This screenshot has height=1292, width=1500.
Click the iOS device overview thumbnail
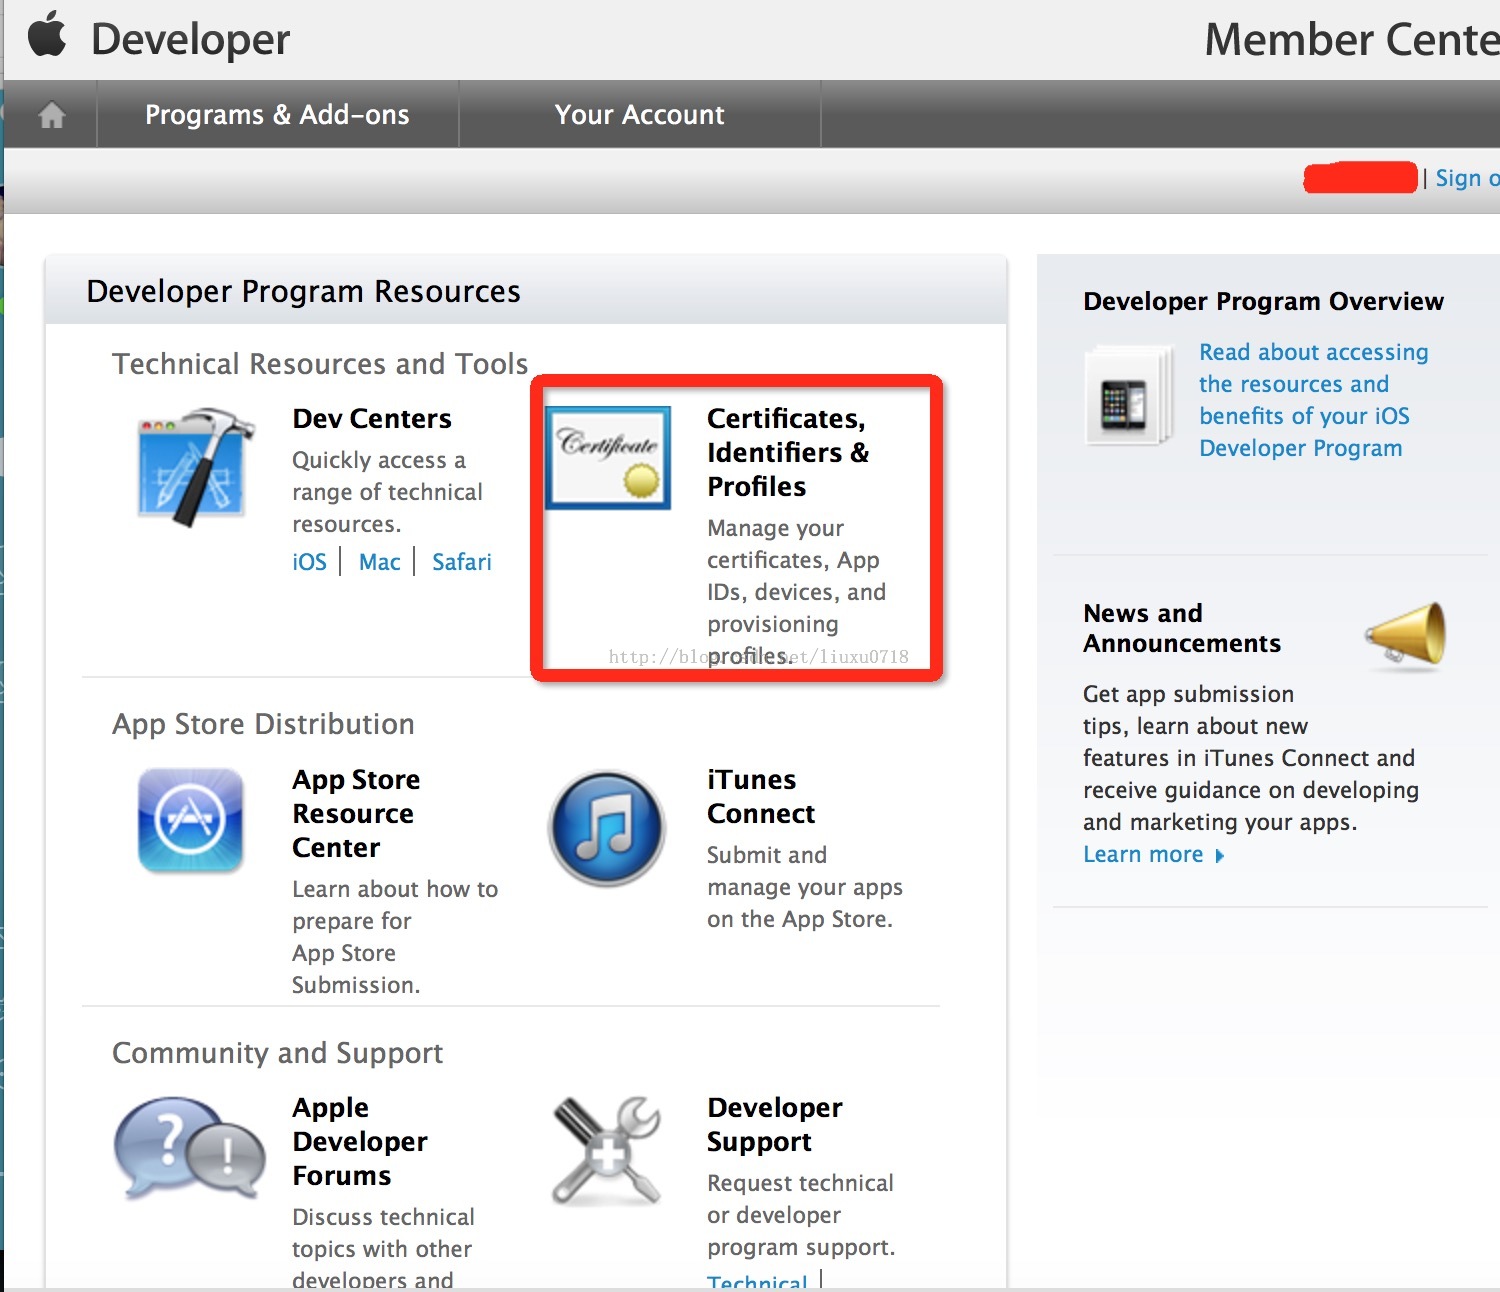(1128, 397)
